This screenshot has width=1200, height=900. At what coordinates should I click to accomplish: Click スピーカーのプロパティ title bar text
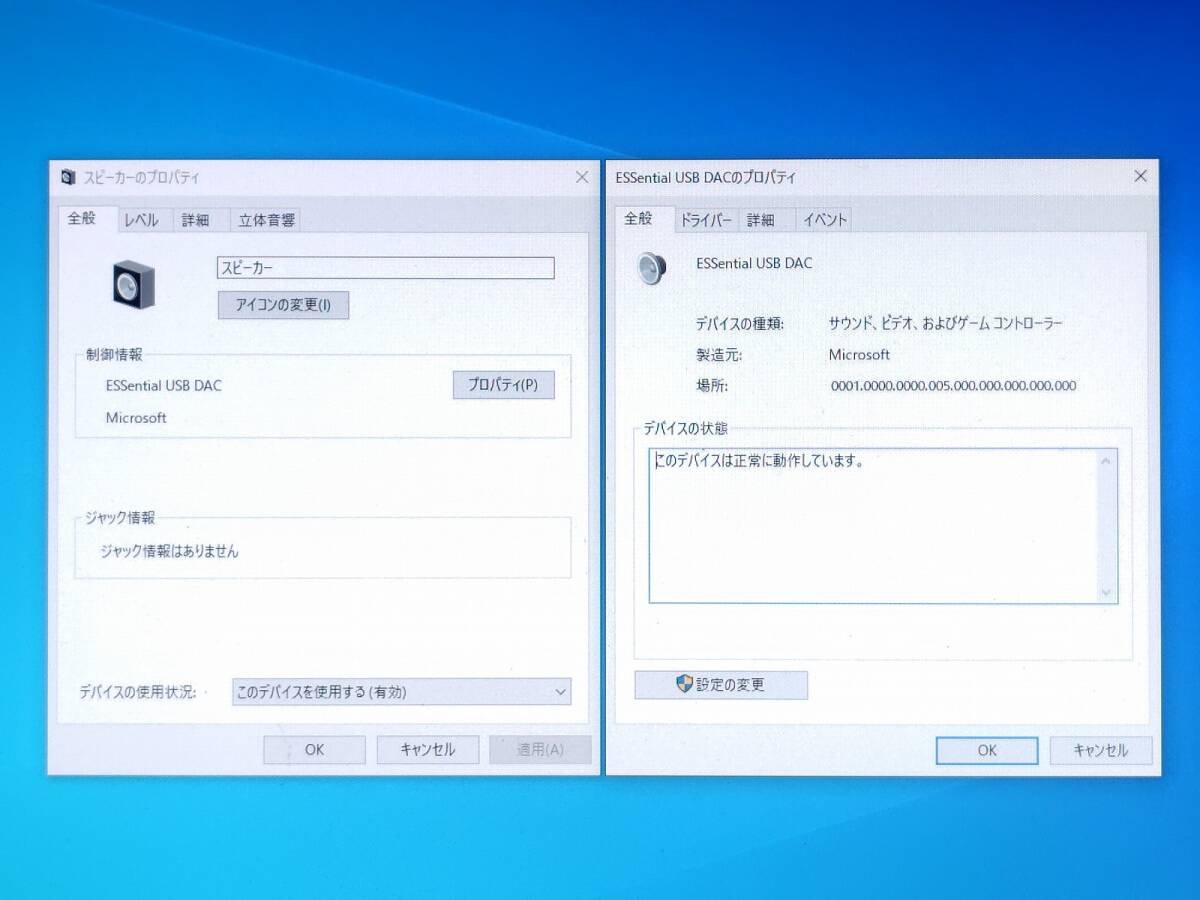pyautogui.click(x=141, y=178)
